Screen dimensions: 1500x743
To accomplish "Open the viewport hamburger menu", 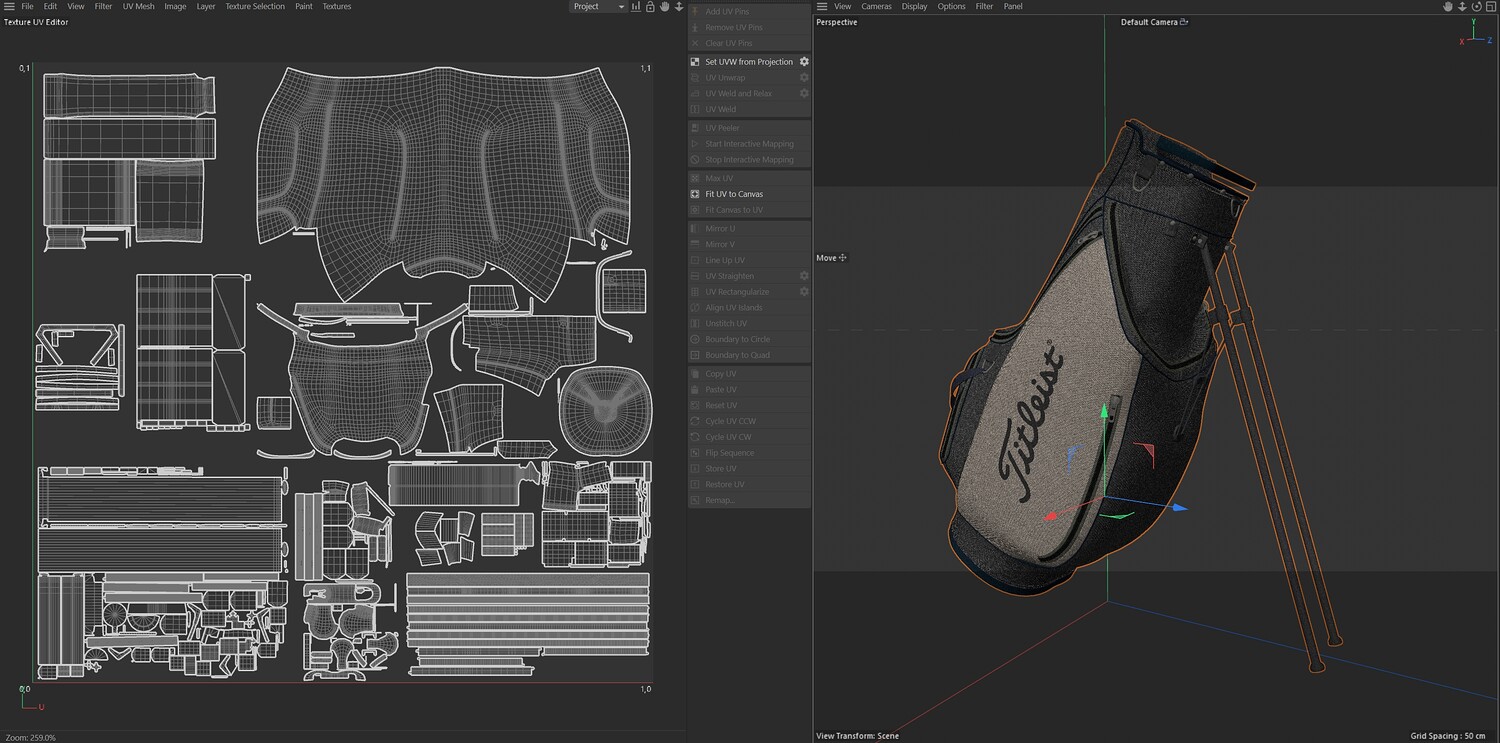I will click(x=822, y=6).
